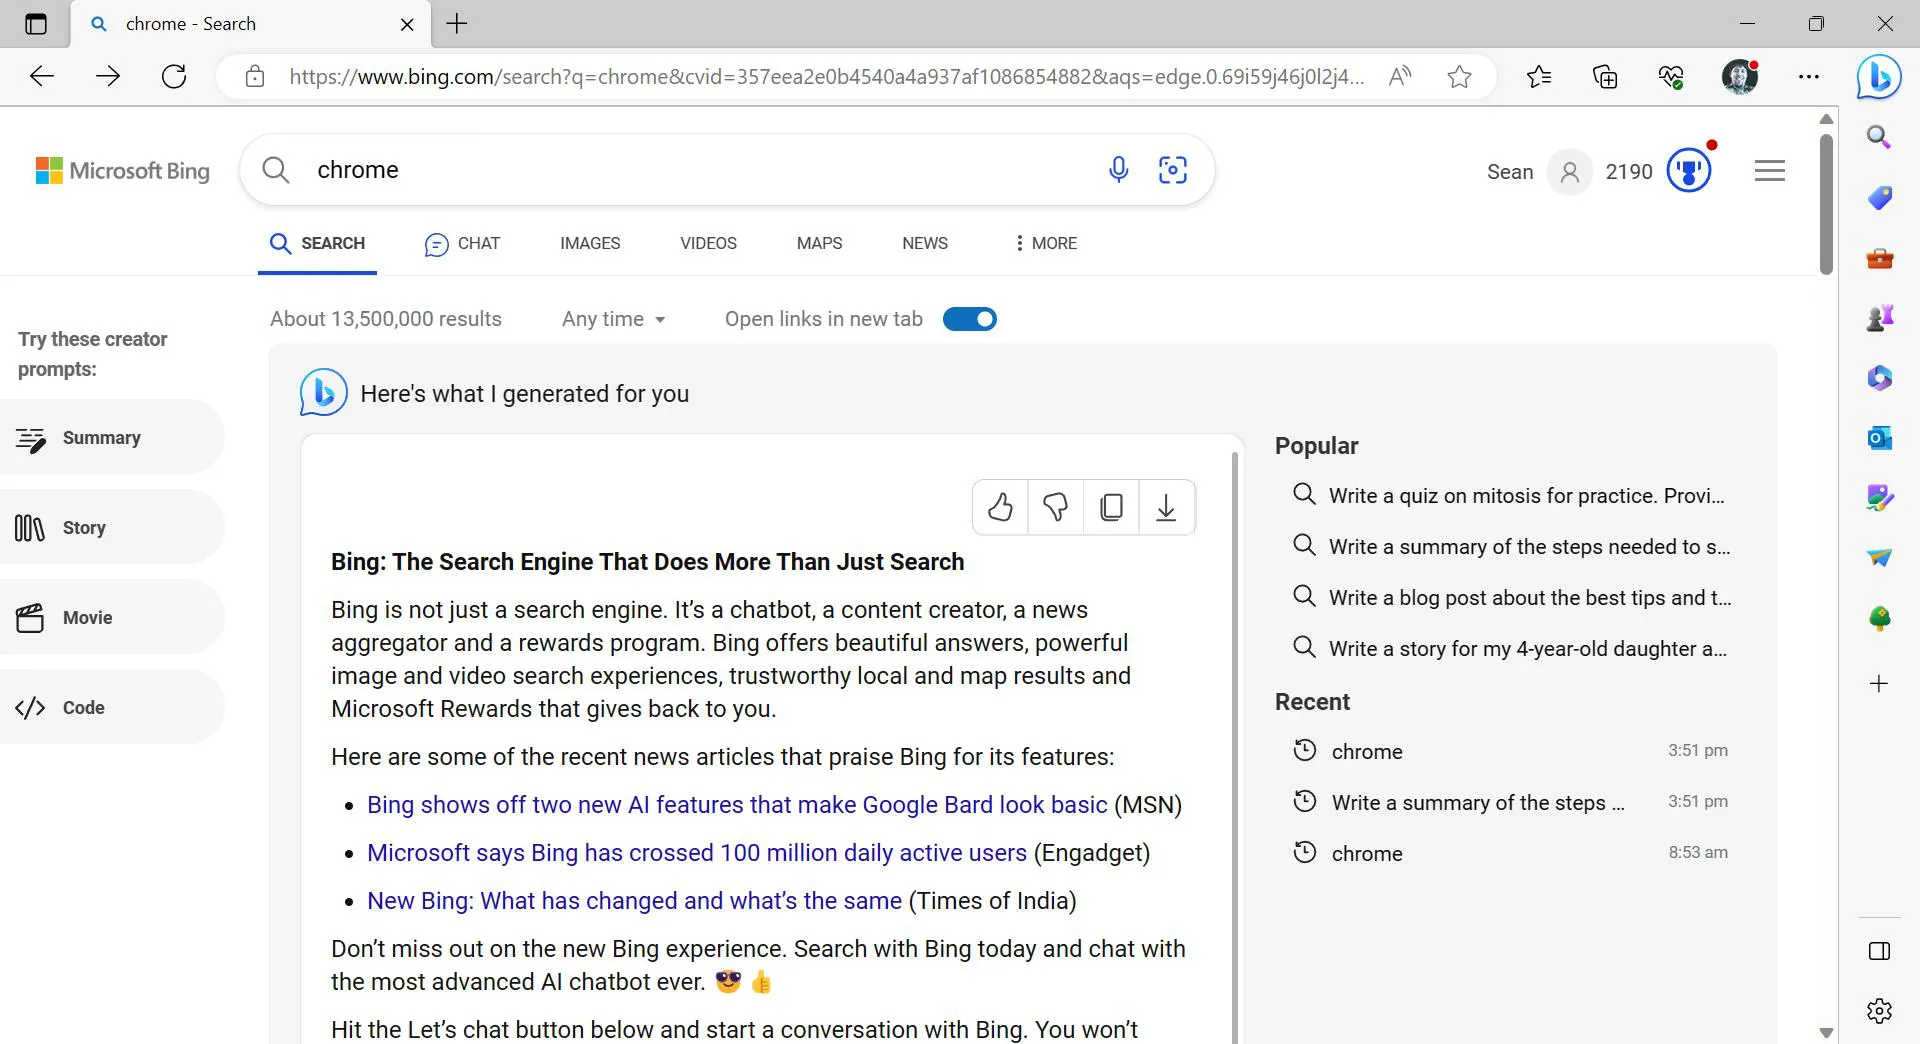Expand the Any time filter dropdown
This screenshot has height=1044, width=1920.
tap(614, 319)
